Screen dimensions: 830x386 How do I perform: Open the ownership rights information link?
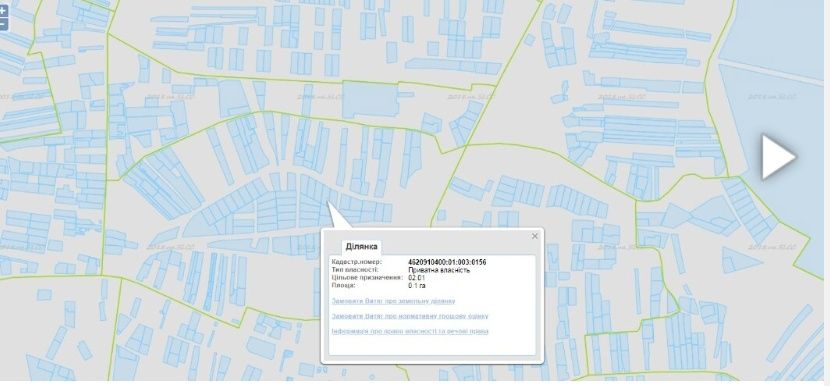tap(410, 331)
